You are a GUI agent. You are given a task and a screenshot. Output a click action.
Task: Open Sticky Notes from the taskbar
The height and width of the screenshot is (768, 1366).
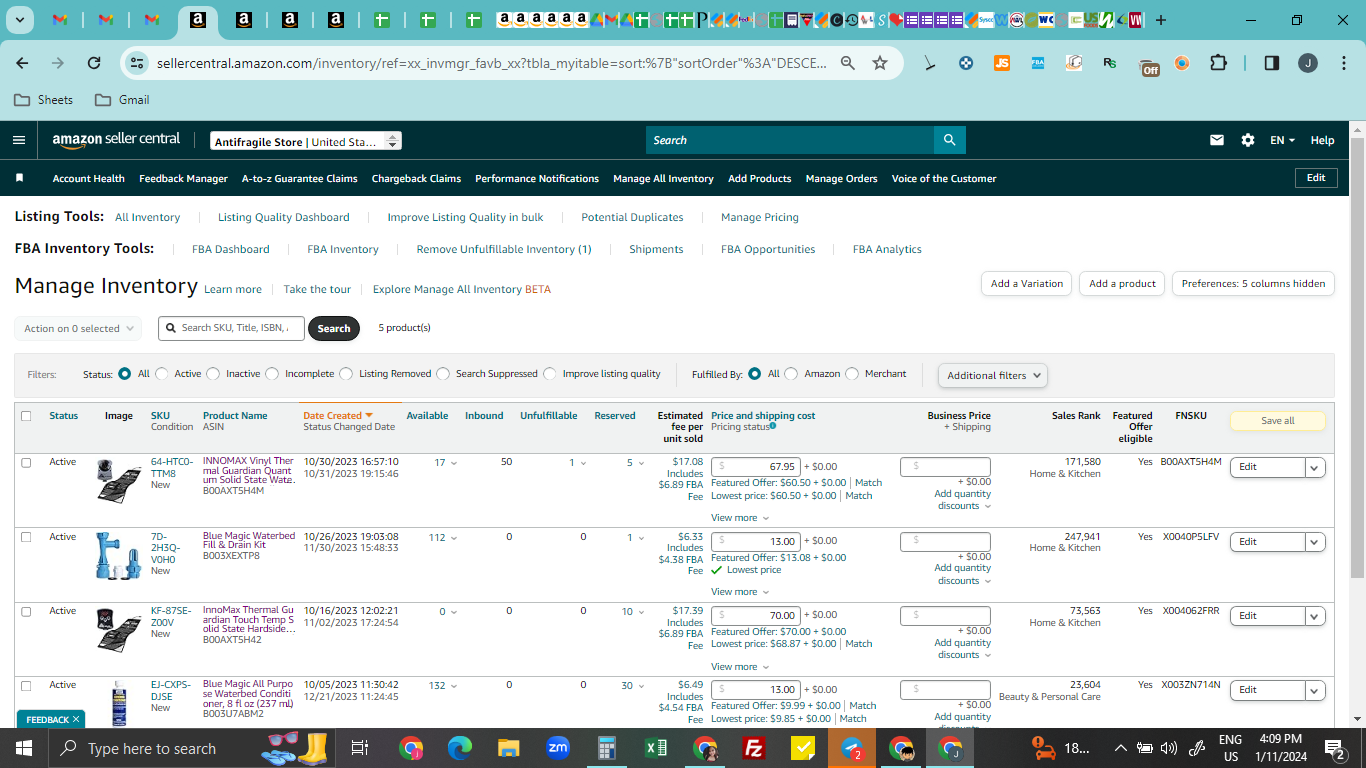803,748
